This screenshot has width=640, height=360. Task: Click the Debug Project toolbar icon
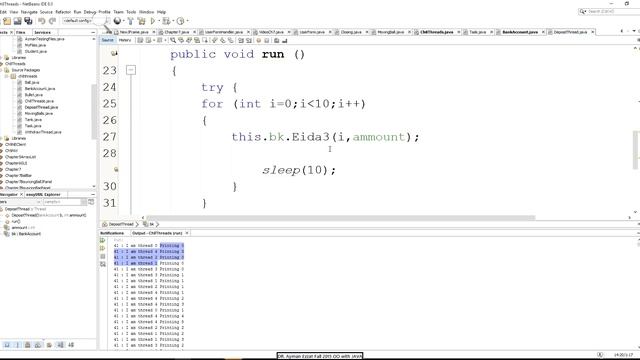point(166,21)
